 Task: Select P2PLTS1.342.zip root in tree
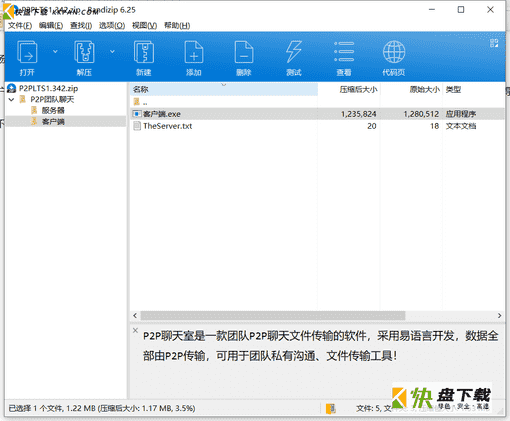(48, 88)
